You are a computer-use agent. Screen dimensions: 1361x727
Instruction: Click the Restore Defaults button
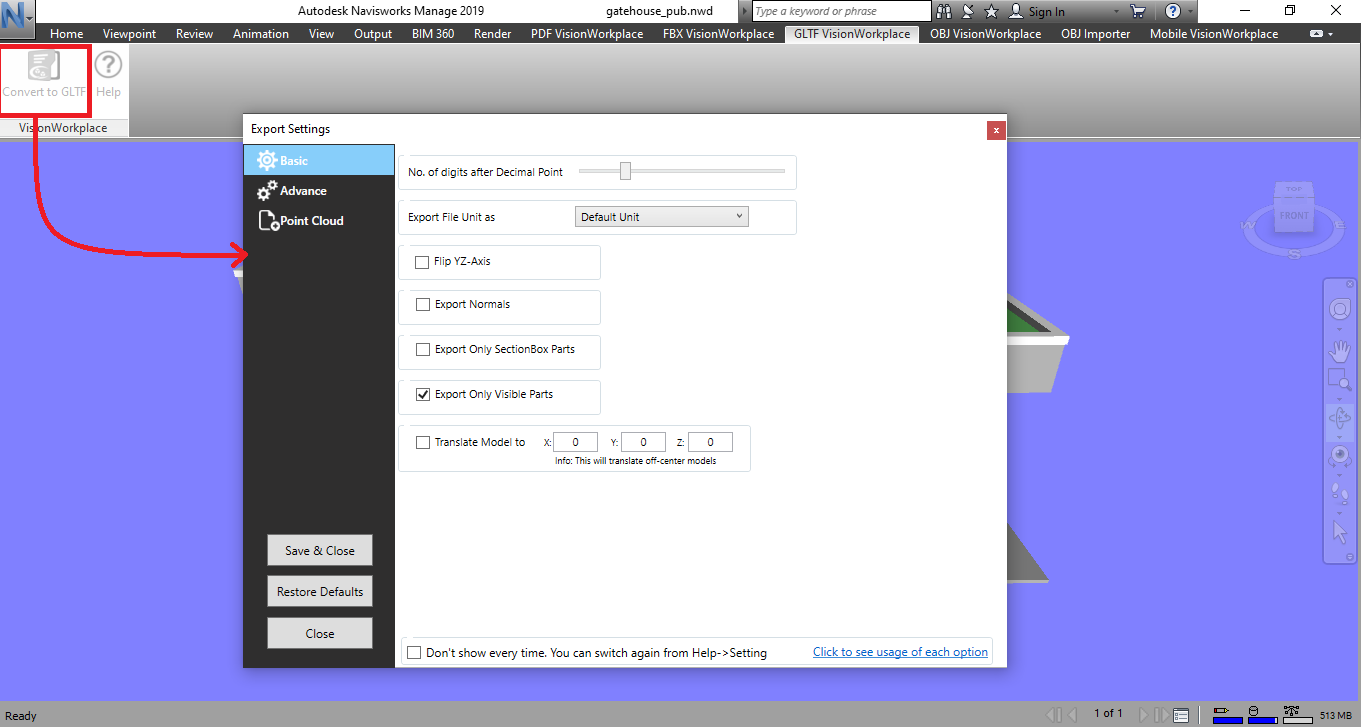pyautogui.click(x=320, y=592)
